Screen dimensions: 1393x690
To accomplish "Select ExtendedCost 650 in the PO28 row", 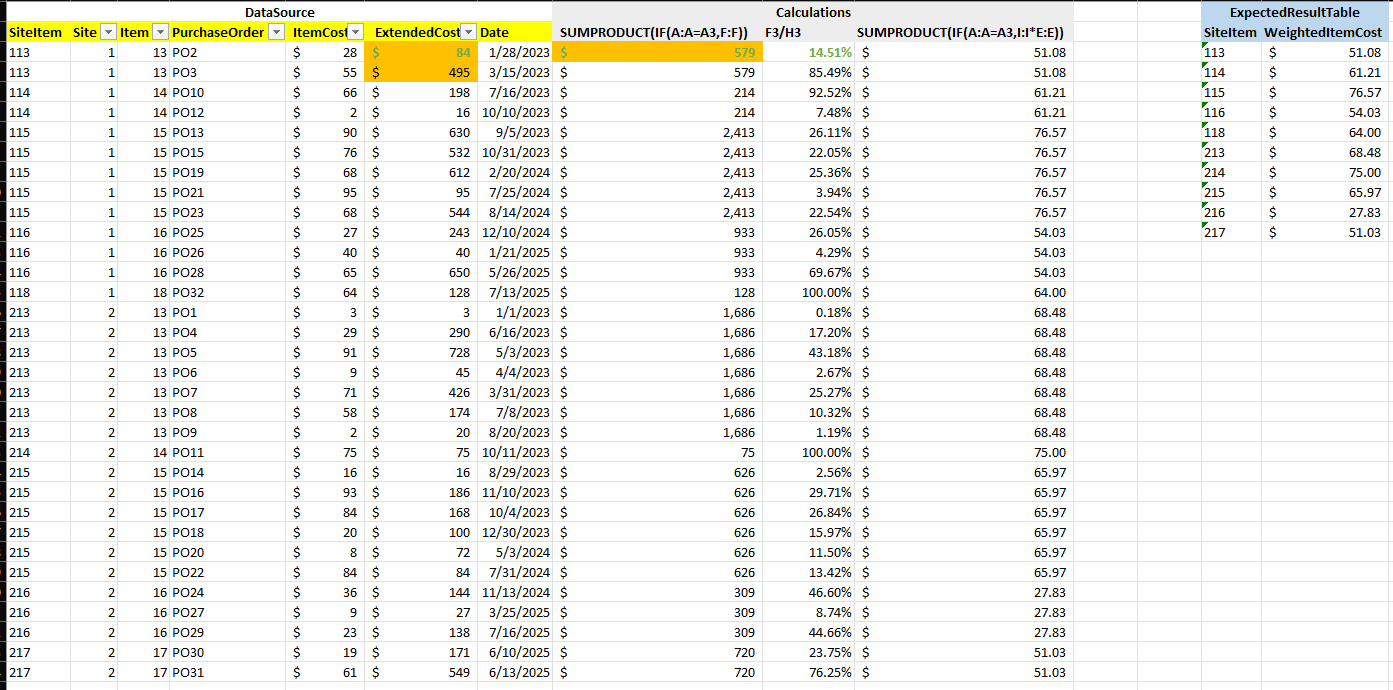I will coord(421,272).
